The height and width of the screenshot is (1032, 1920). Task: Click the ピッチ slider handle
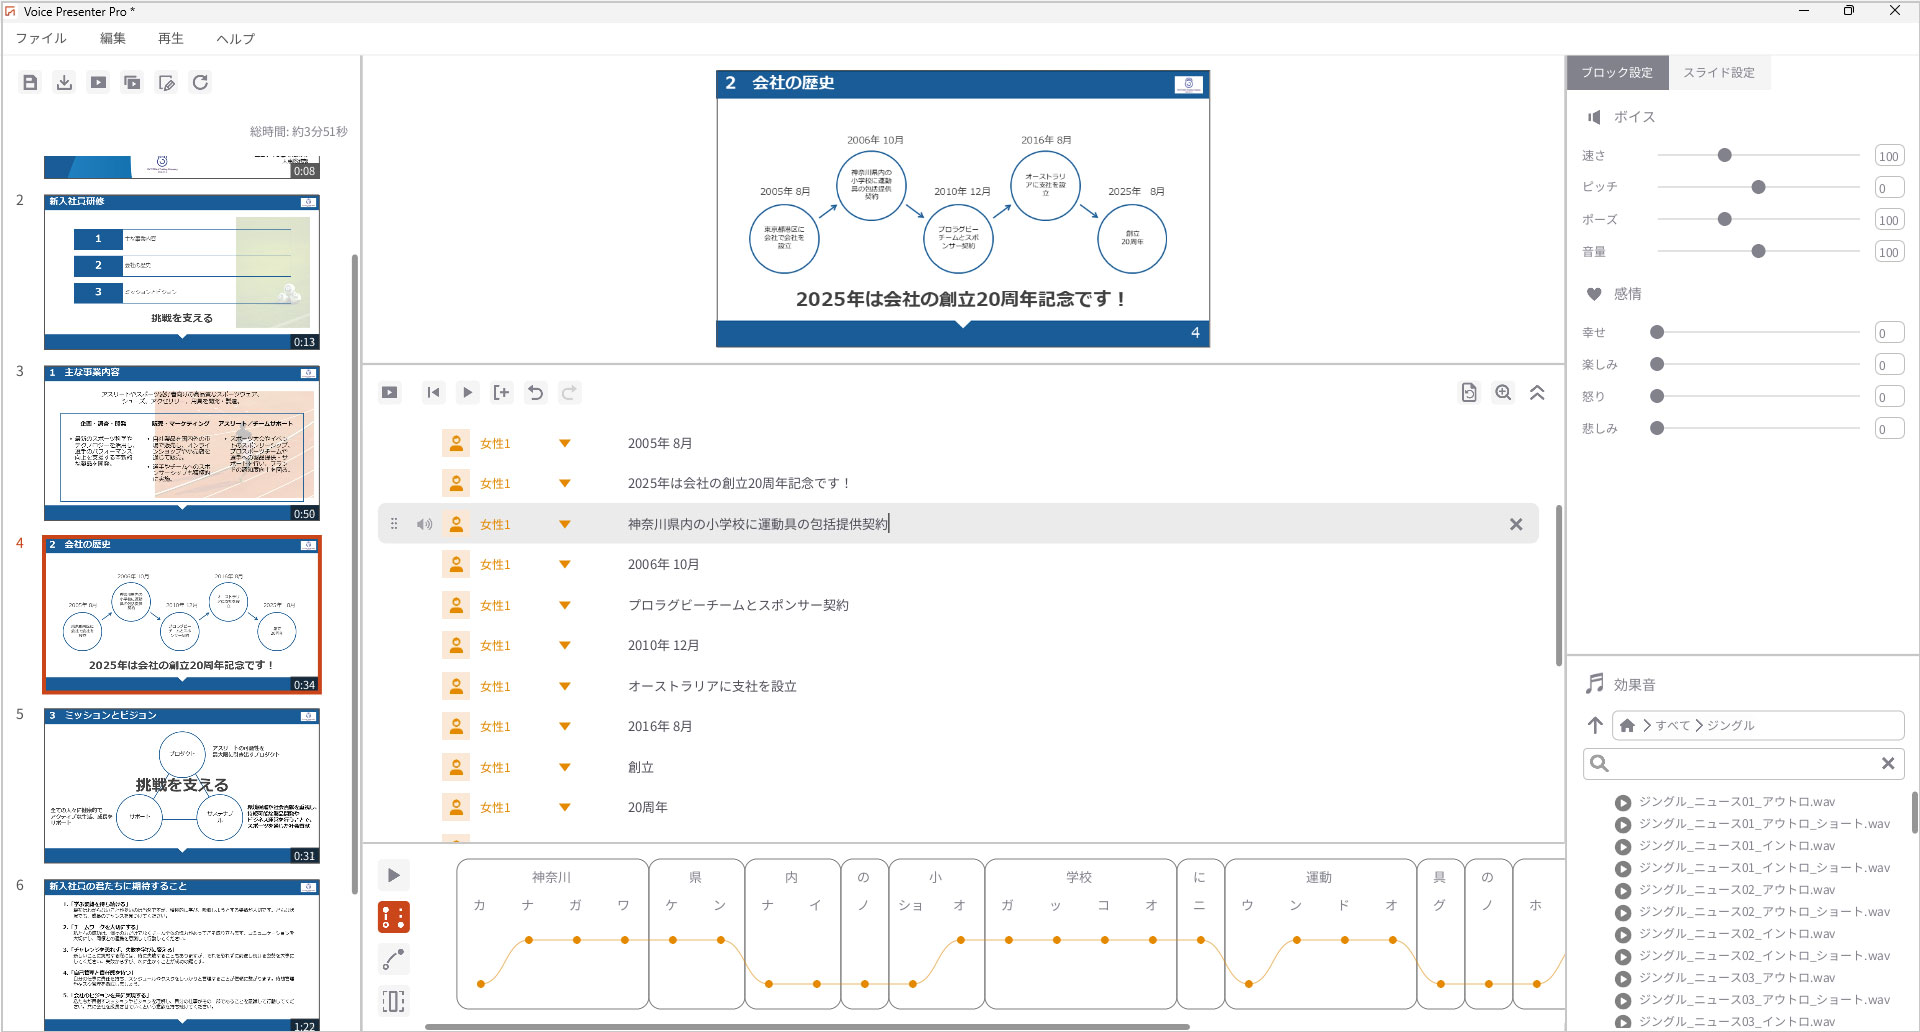[x=1758, y=187]
